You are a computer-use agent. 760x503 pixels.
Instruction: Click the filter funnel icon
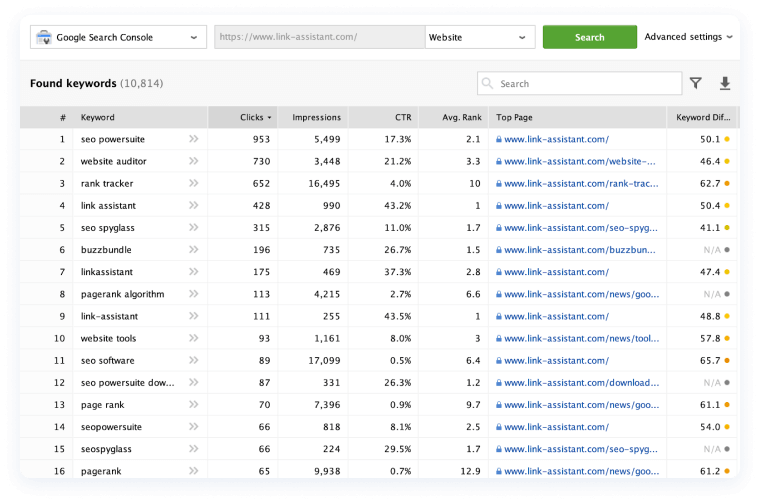(696, 84)
